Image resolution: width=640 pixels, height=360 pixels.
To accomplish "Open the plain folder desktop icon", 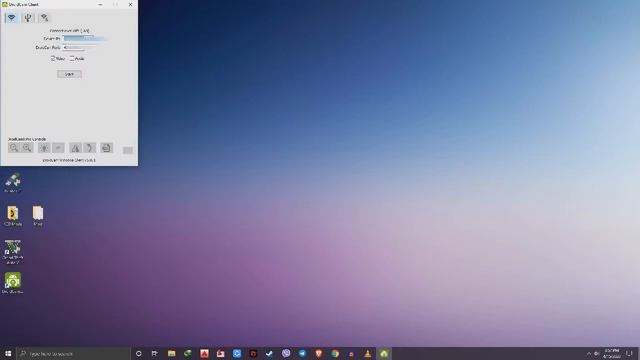I will tap(38, 216).
